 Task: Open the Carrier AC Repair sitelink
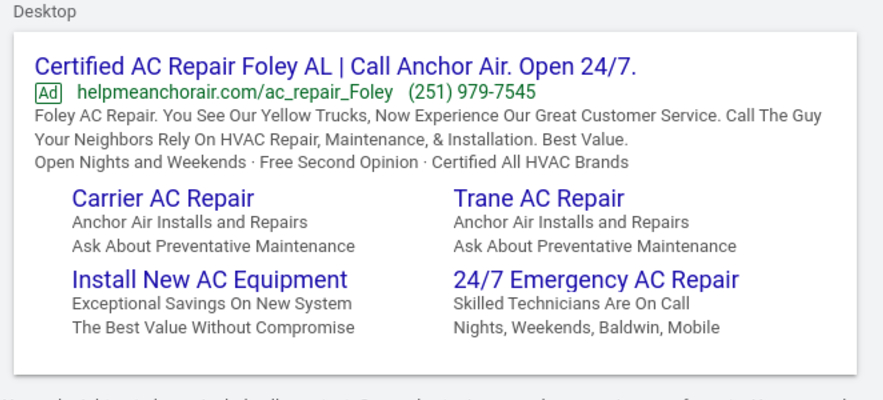[x=163, y=198]
